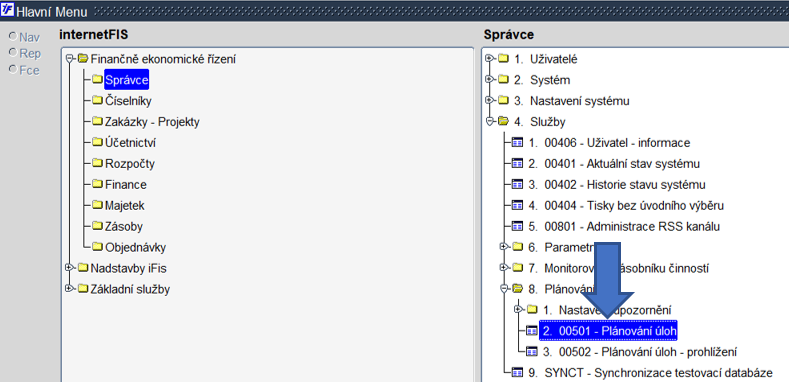
Task: Click the folder icon beside Objednávky
Action: click(x=97, y=247)
